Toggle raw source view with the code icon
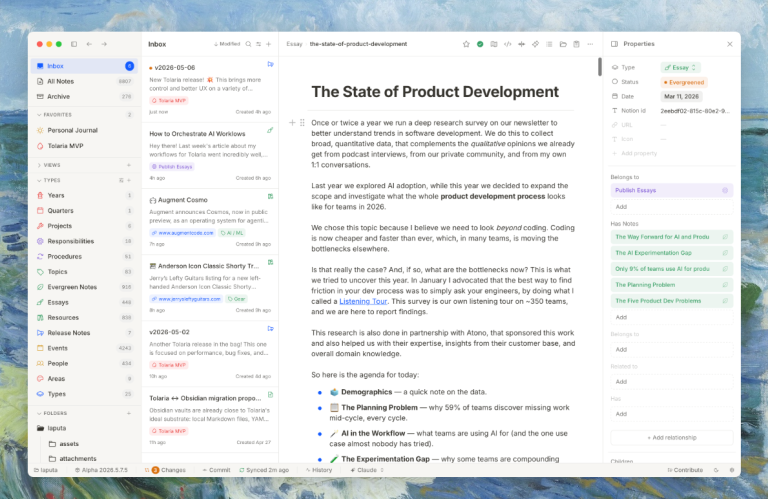Image resolution: width=768 pixels, height=499 pixels. (507, 44)
